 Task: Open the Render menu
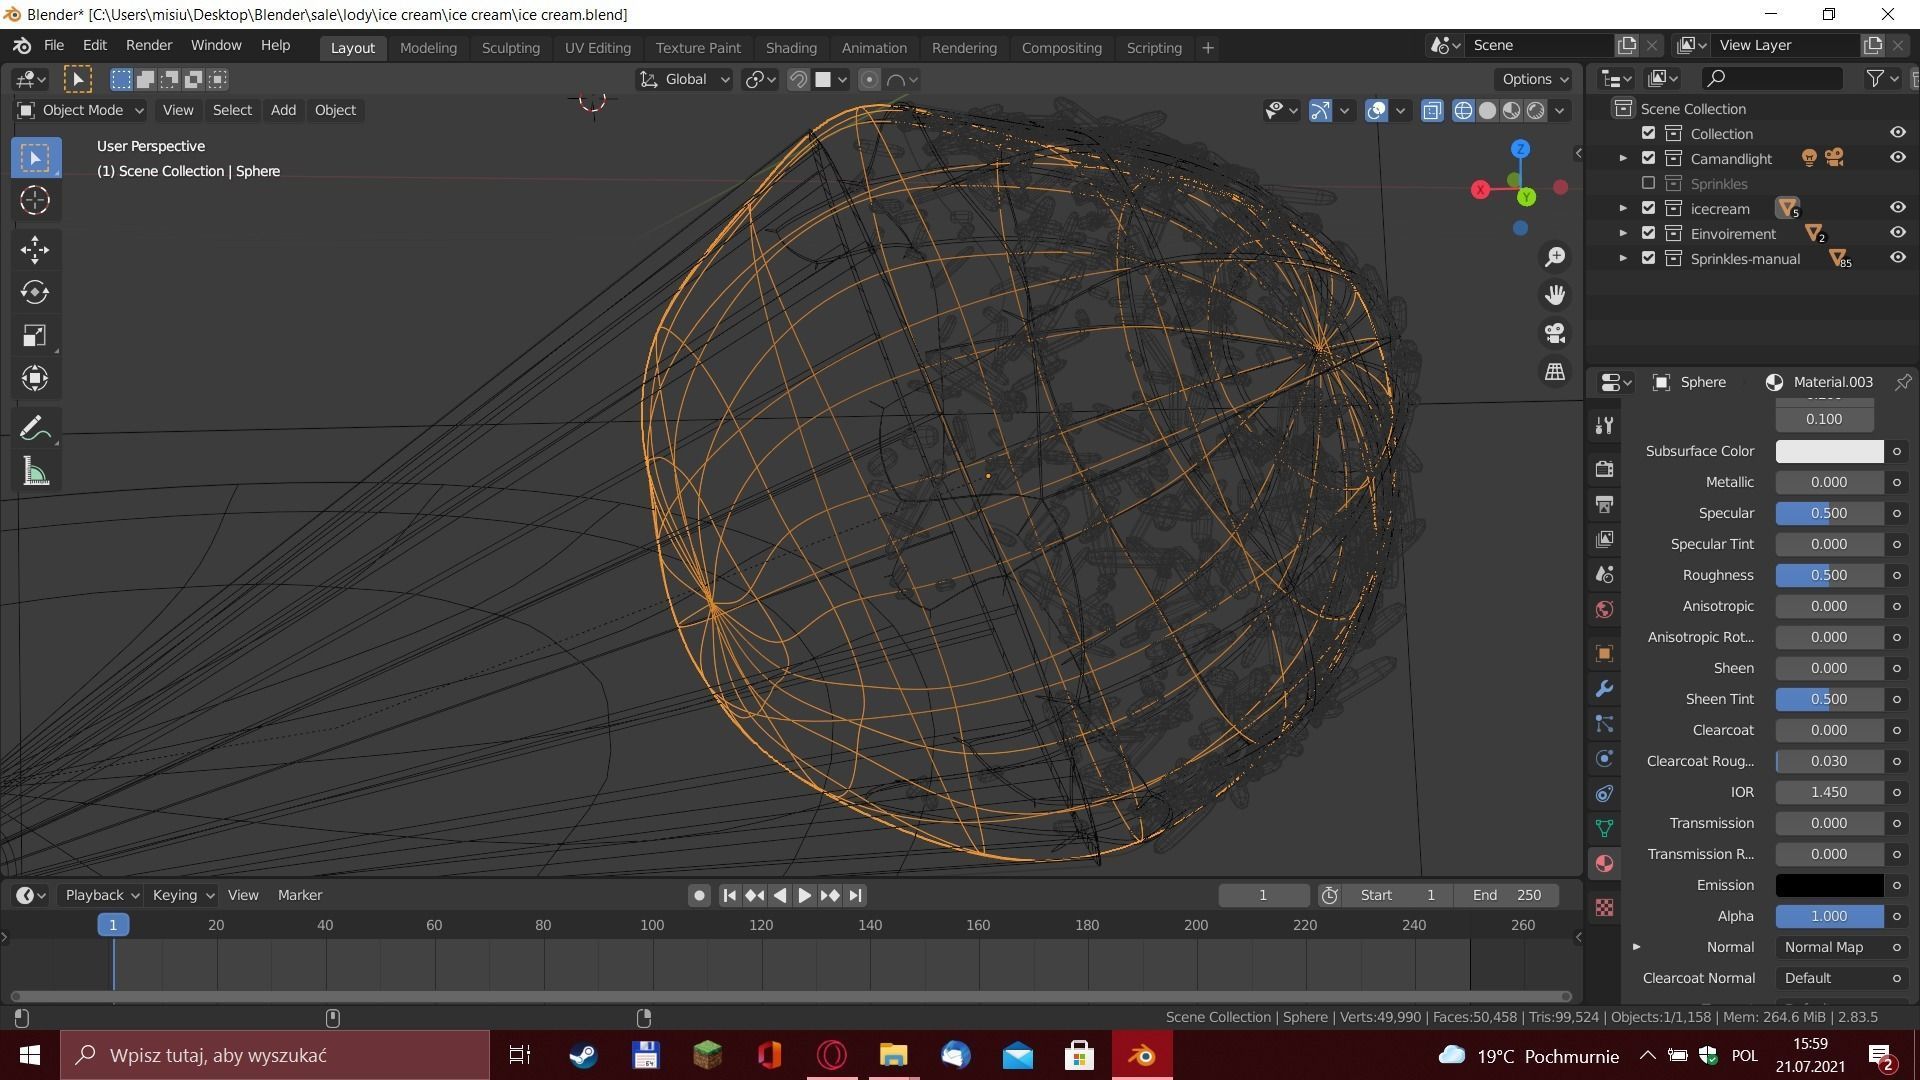[x=149, y=45]
